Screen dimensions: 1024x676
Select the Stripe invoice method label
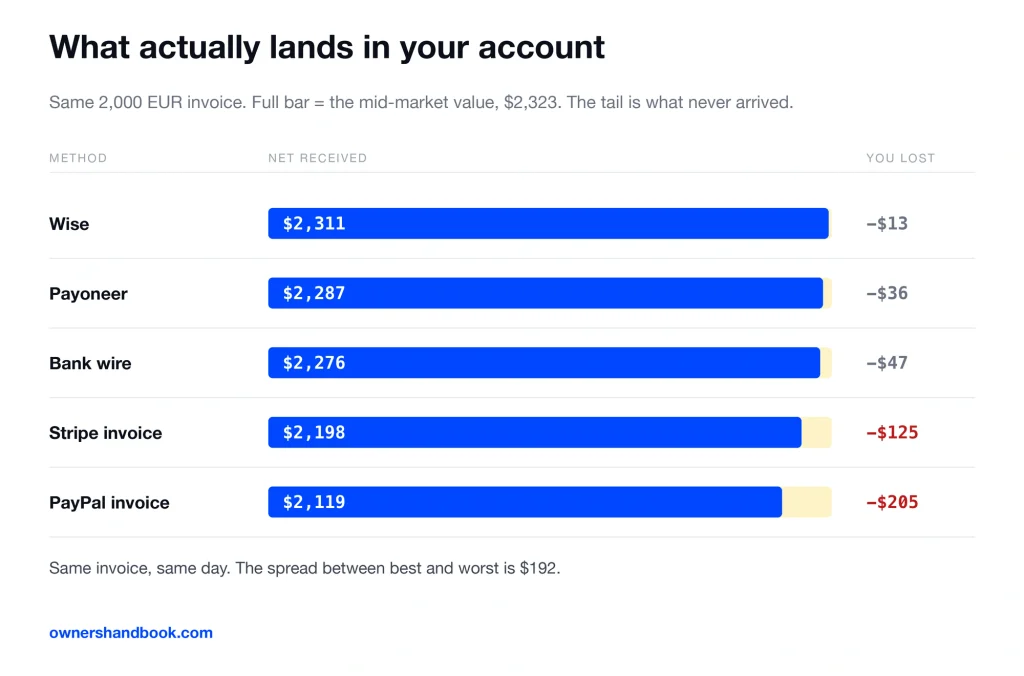[x=105, y=433]
